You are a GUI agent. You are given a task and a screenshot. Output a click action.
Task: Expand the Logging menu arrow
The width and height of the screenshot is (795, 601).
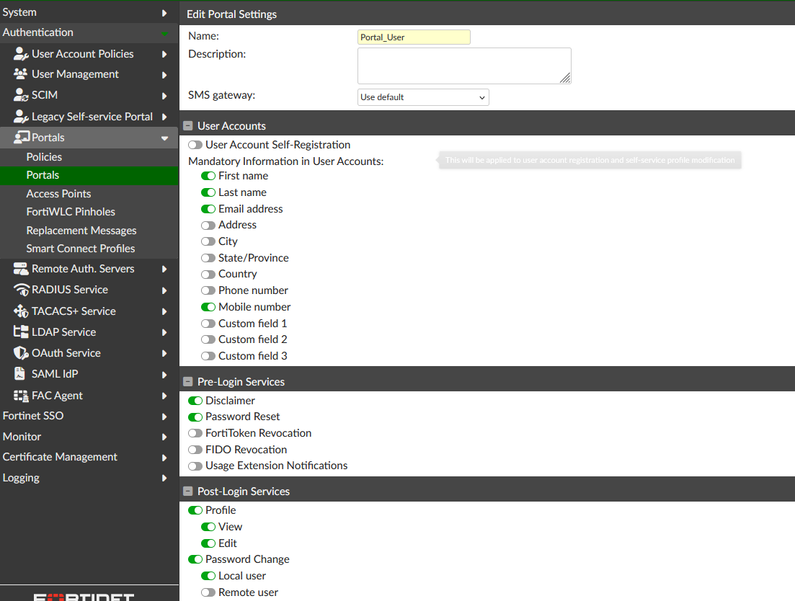164,478
